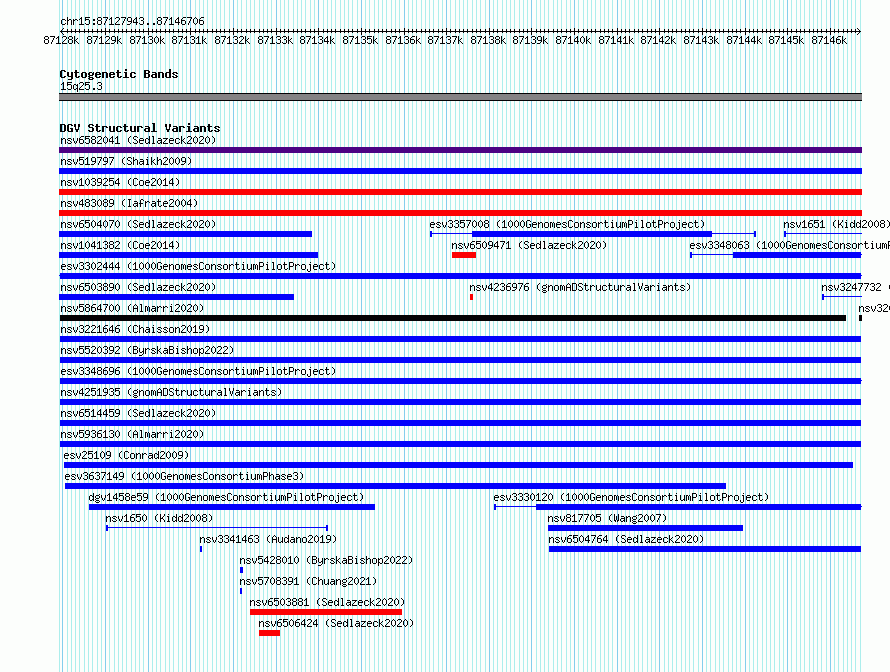
Task: Click the DGV Structural Variants track title
Action: tap(140, 128)
